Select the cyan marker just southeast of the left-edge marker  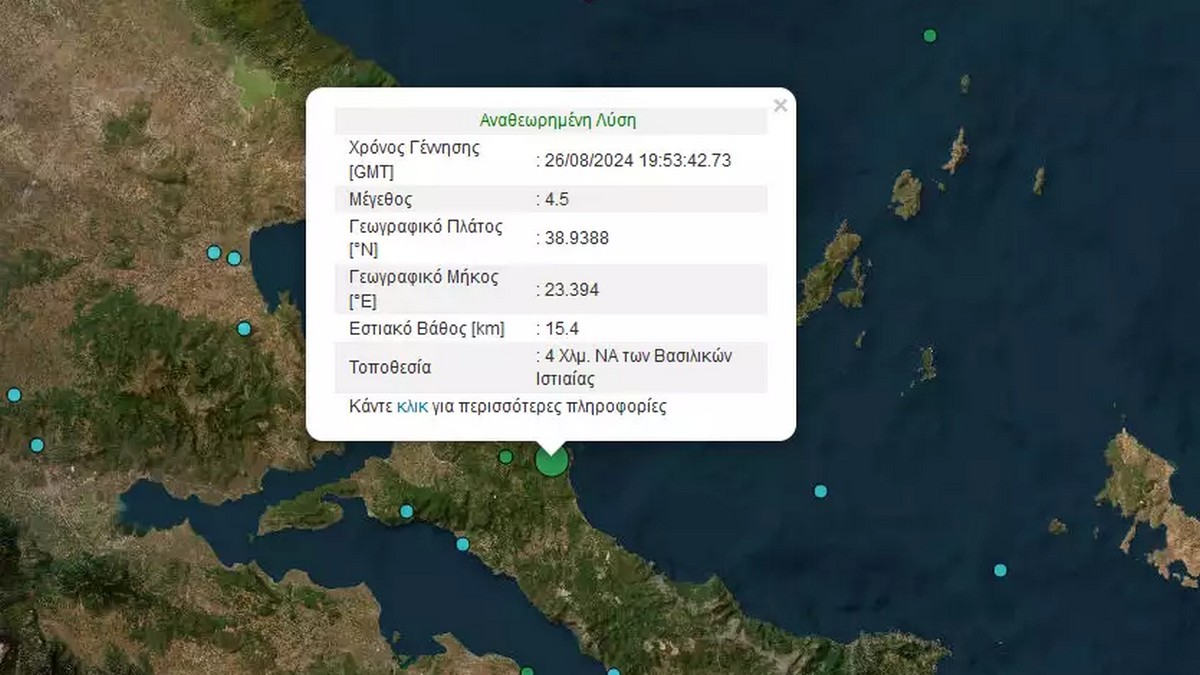pos(37,445)
